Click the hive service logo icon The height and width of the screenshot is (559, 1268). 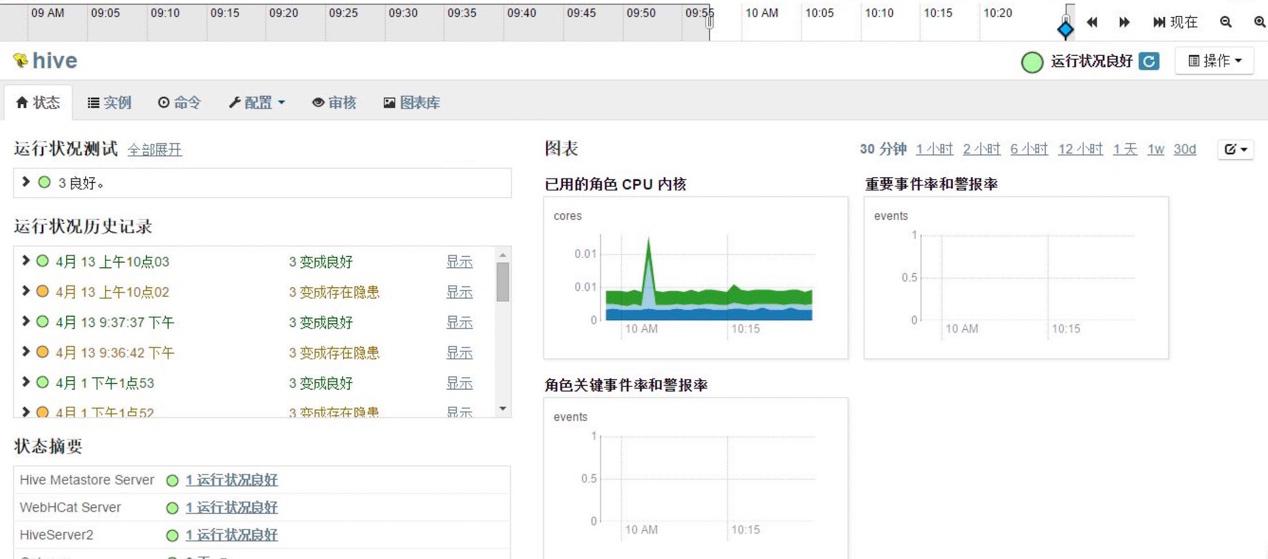click(x=20, y=61)
